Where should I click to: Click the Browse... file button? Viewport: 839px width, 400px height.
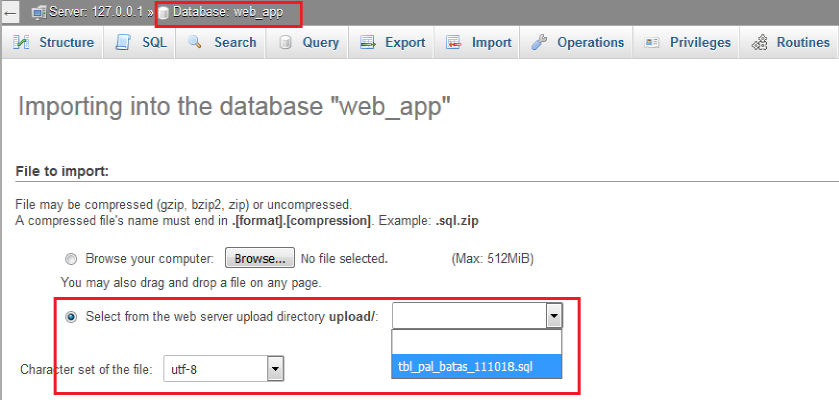point(260,259)
